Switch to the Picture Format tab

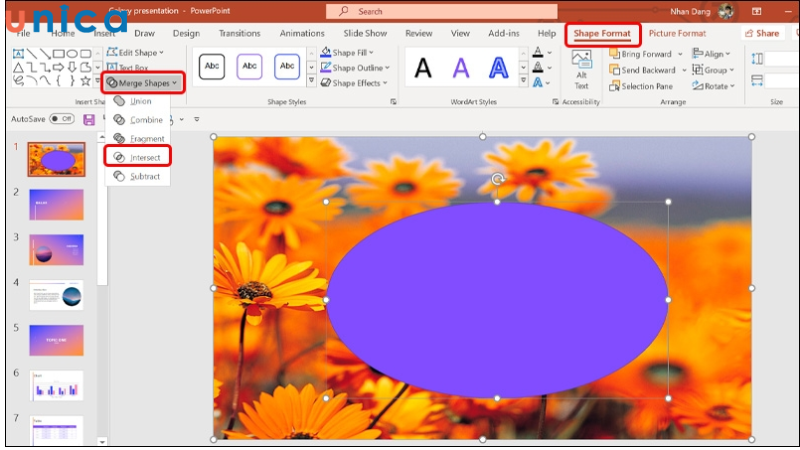click(677, 33)
